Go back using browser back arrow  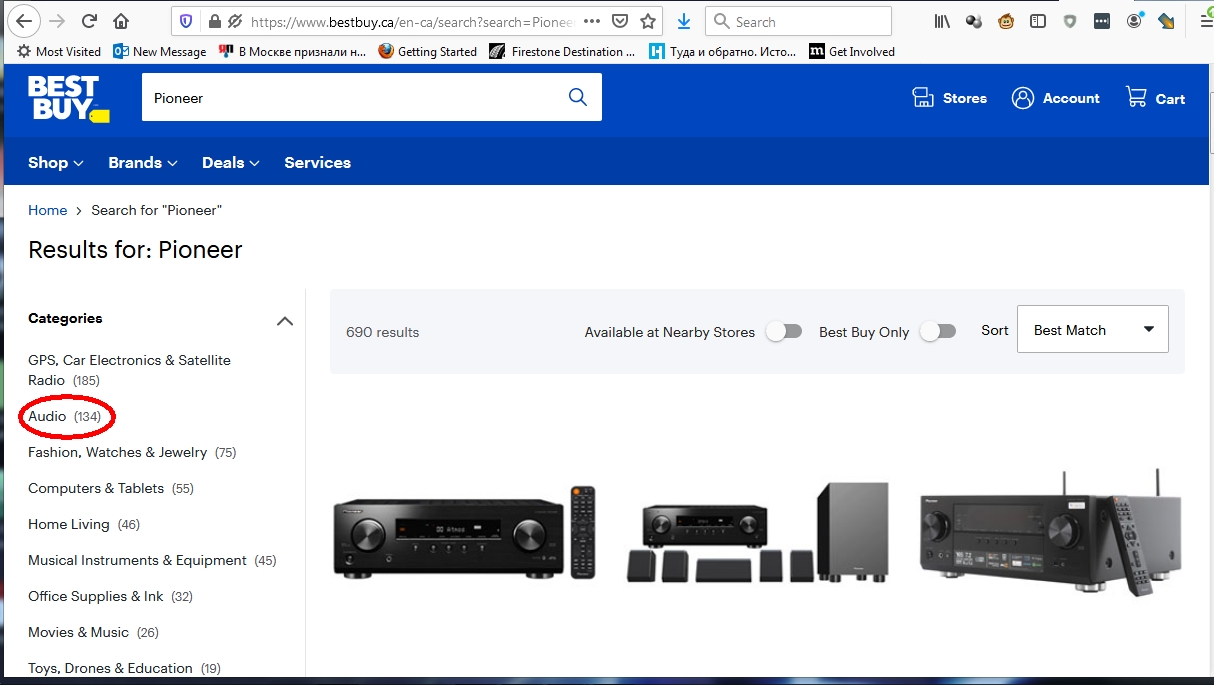(24, 21)
